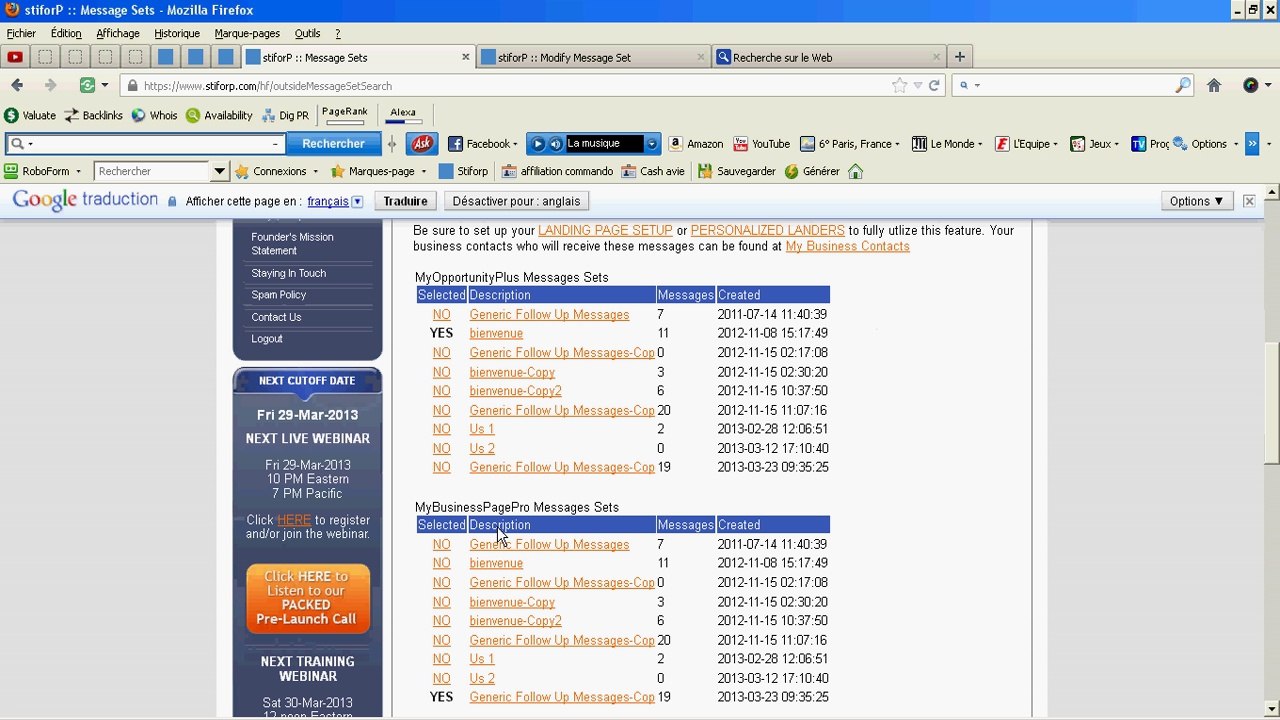Viewport: 1280px width, 720px height.
Task: Open the Google translation Options dropdown
Action: [x=1197, y=201]
